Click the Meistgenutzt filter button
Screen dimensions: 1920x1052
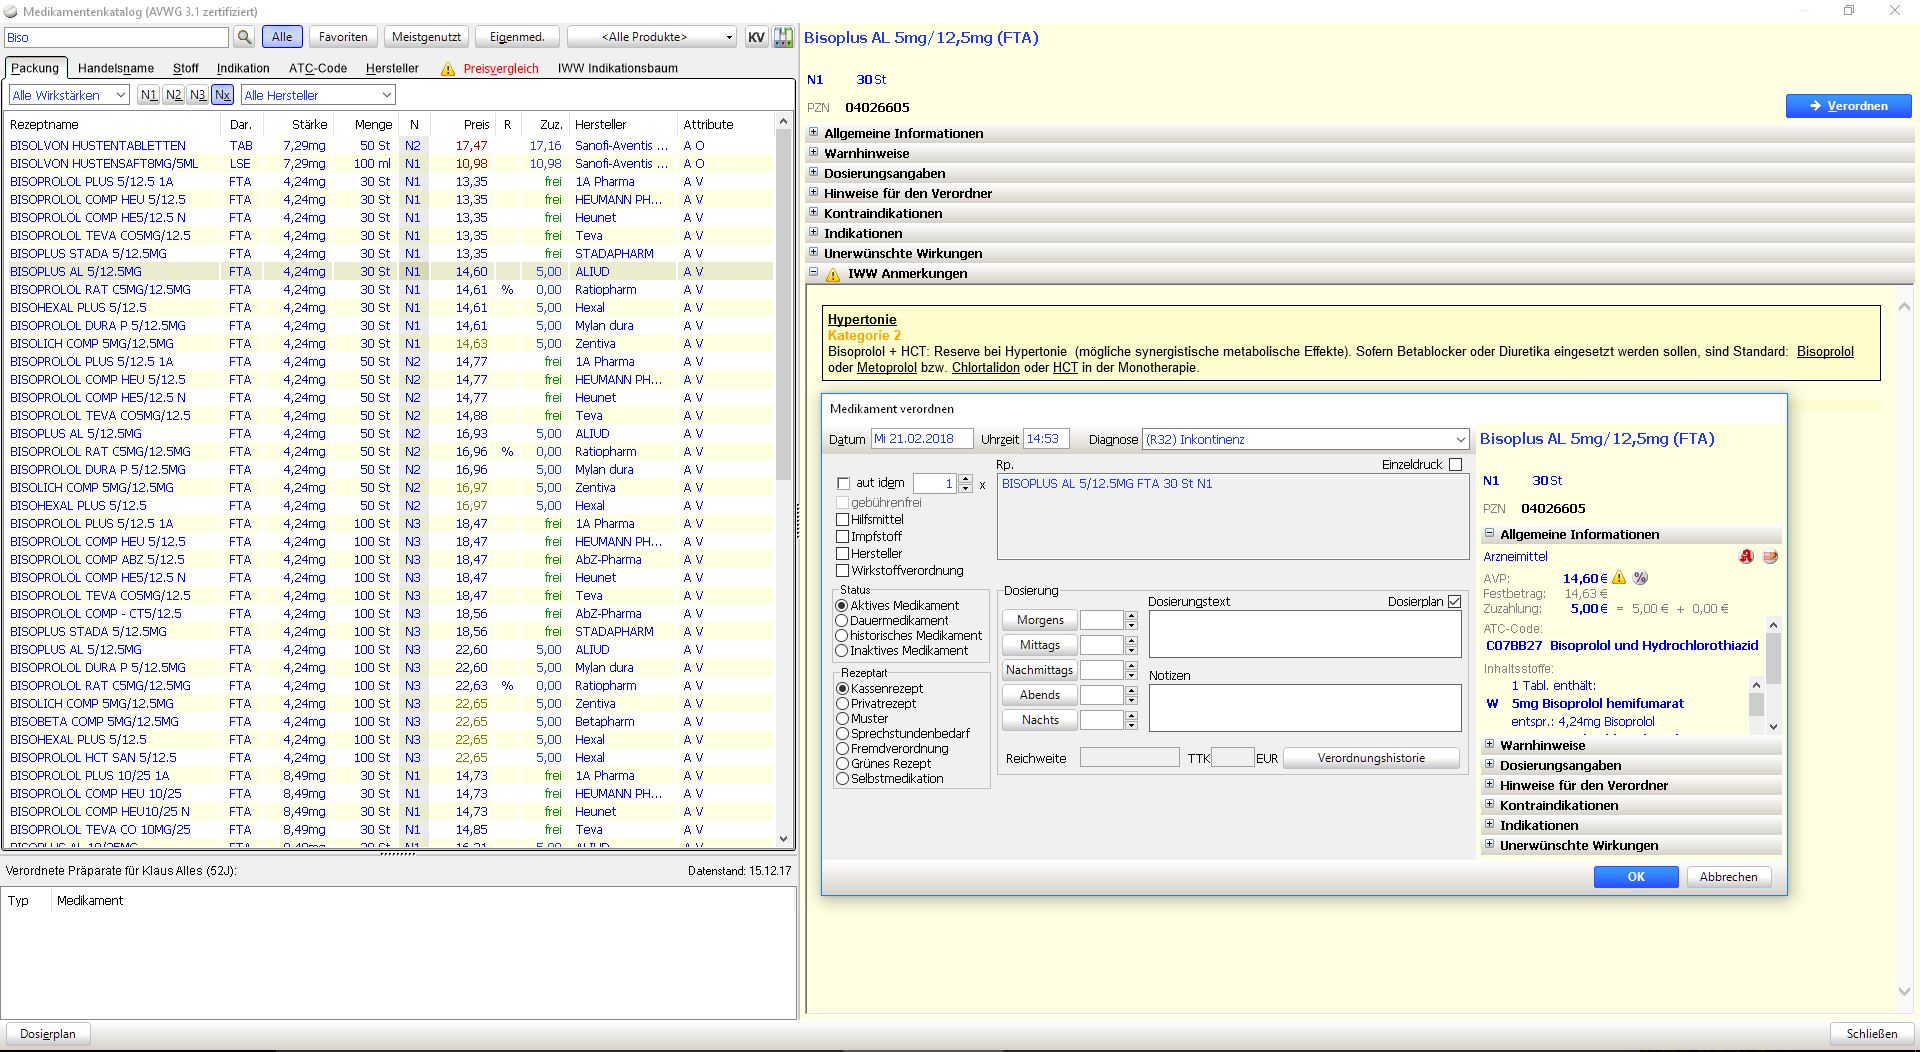[x=426, y=37]
